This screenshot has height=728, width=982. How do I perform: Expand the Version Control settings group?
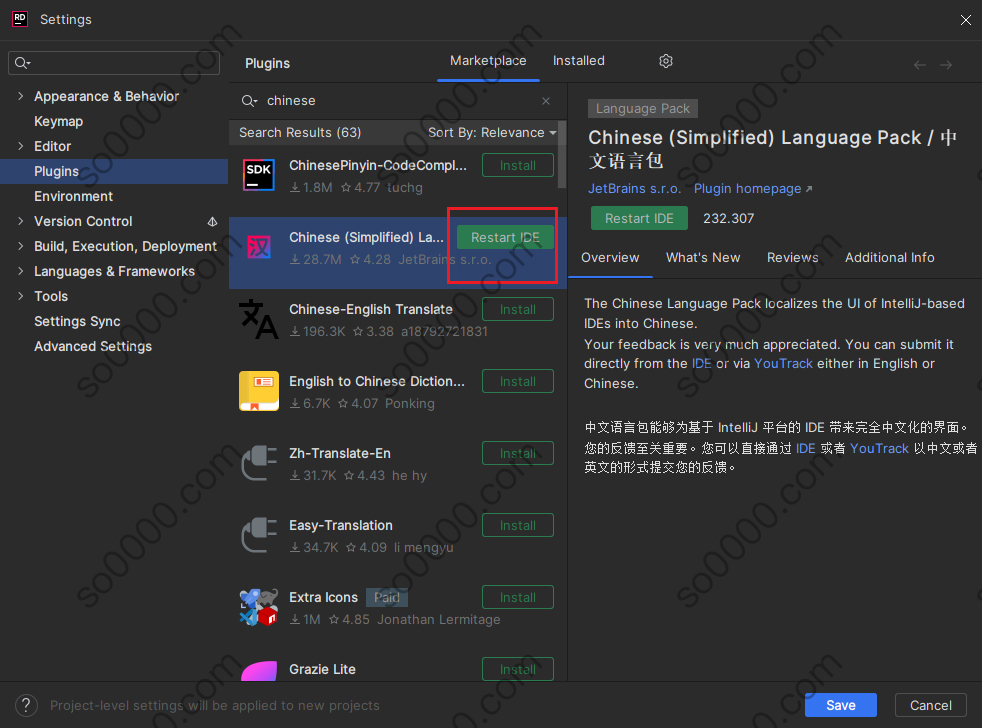tap(21, 222)
